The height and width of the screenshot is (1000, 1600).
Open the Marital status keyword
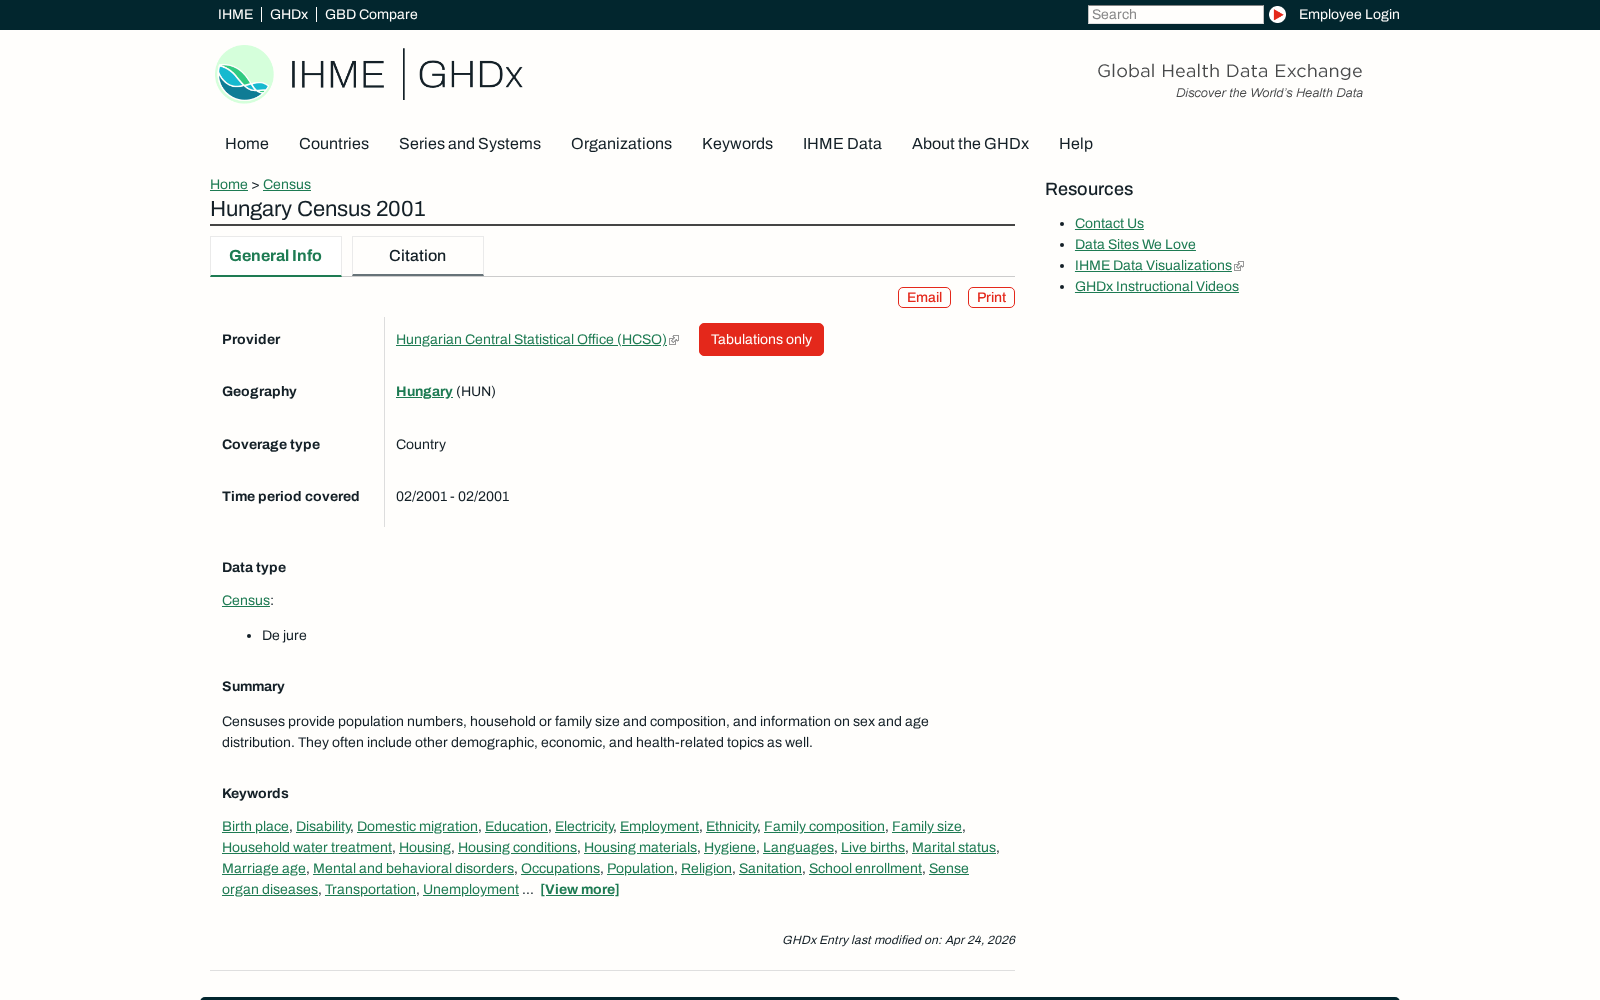pos(954,848)
